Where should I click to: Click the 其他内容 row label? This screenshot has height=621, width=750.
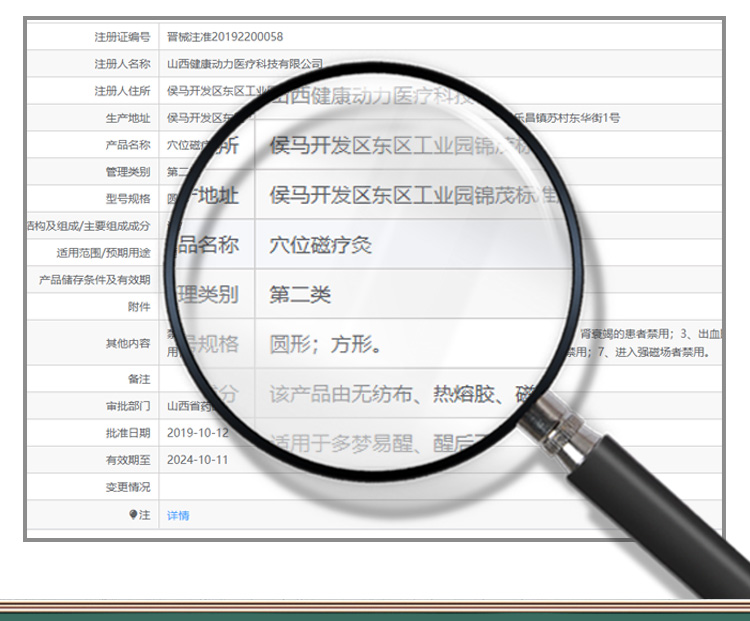pyautogui.click(x=128, y=343)
